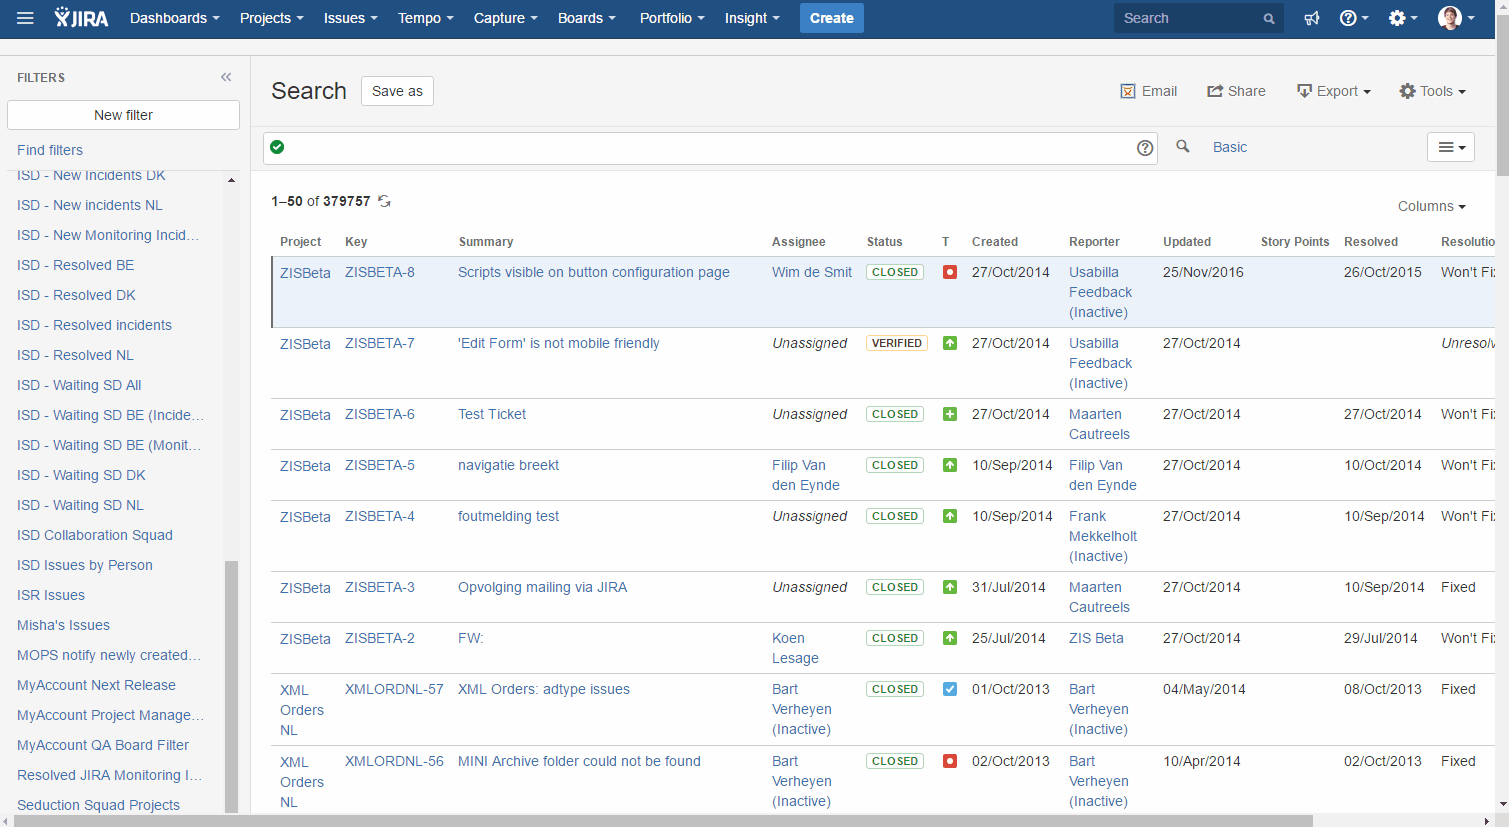Open the Dashboards menu
1509x827 pixels.
coord(174,18)
